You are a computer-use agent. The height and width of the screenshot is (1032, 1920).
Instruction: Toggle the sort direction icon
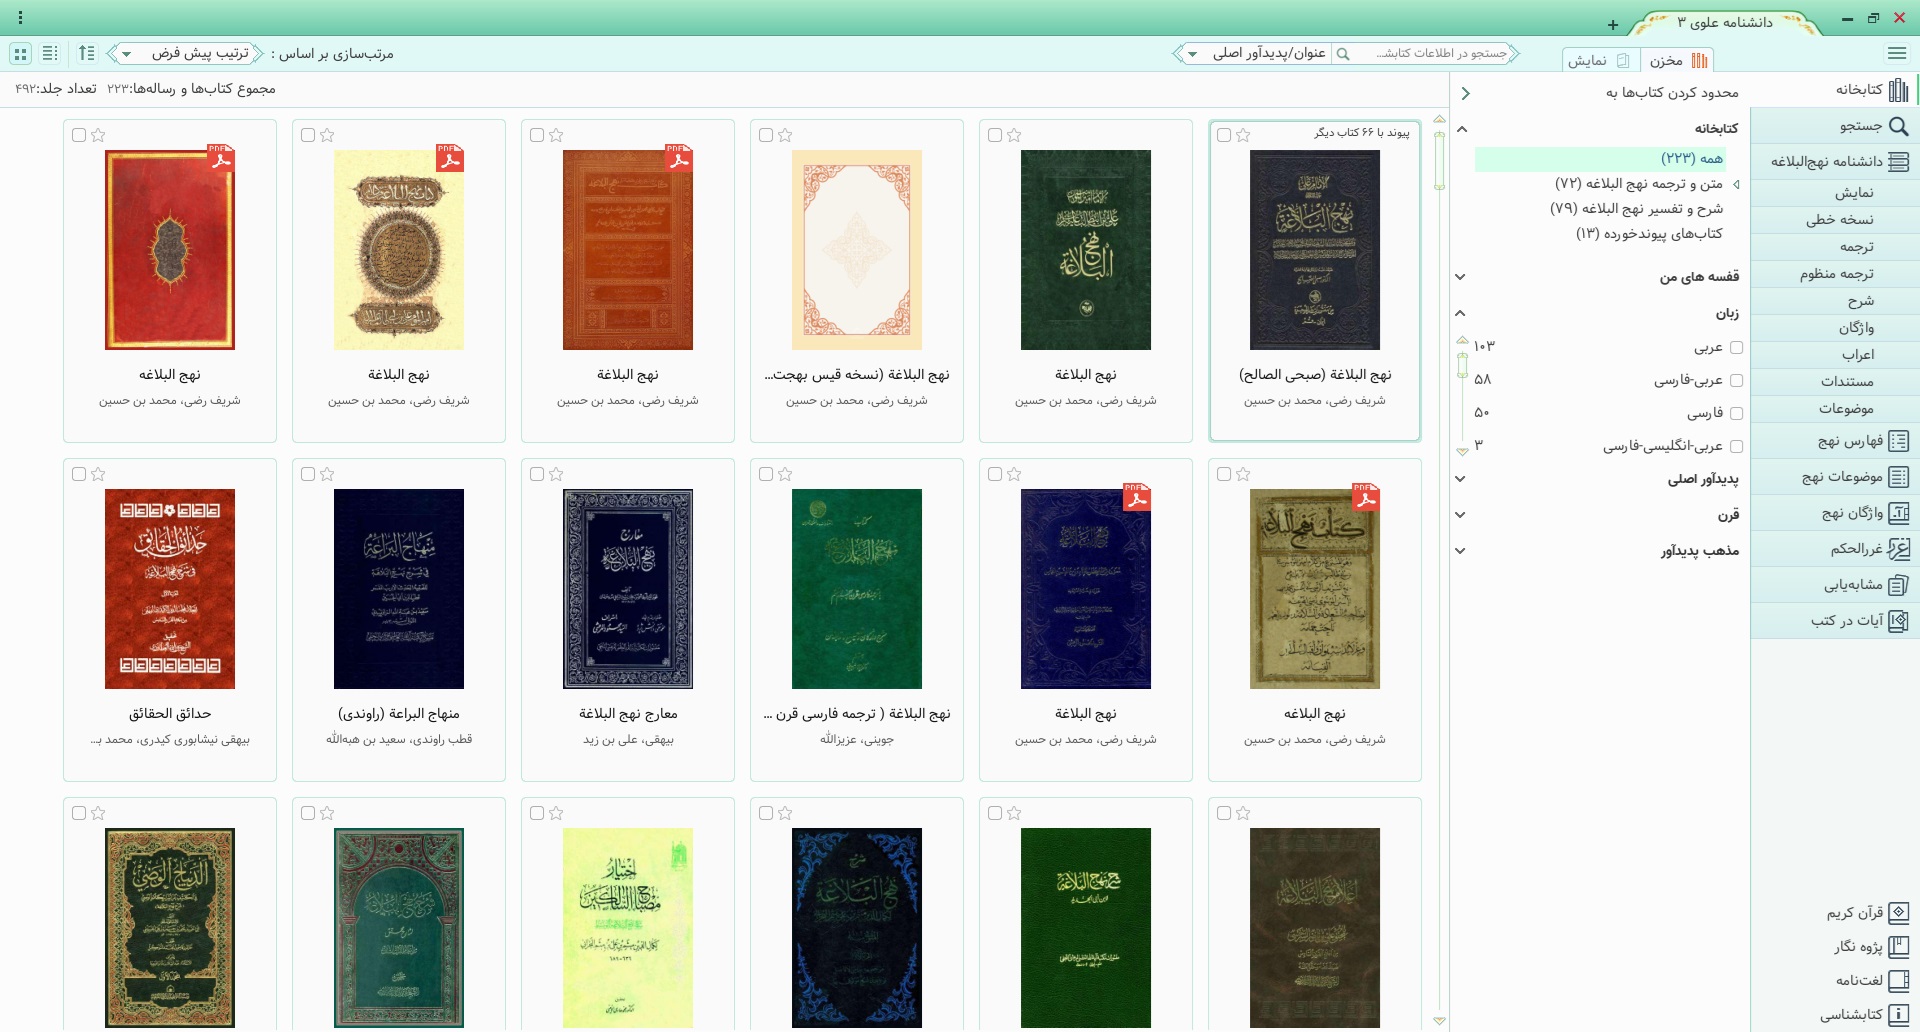coord(87,53)
